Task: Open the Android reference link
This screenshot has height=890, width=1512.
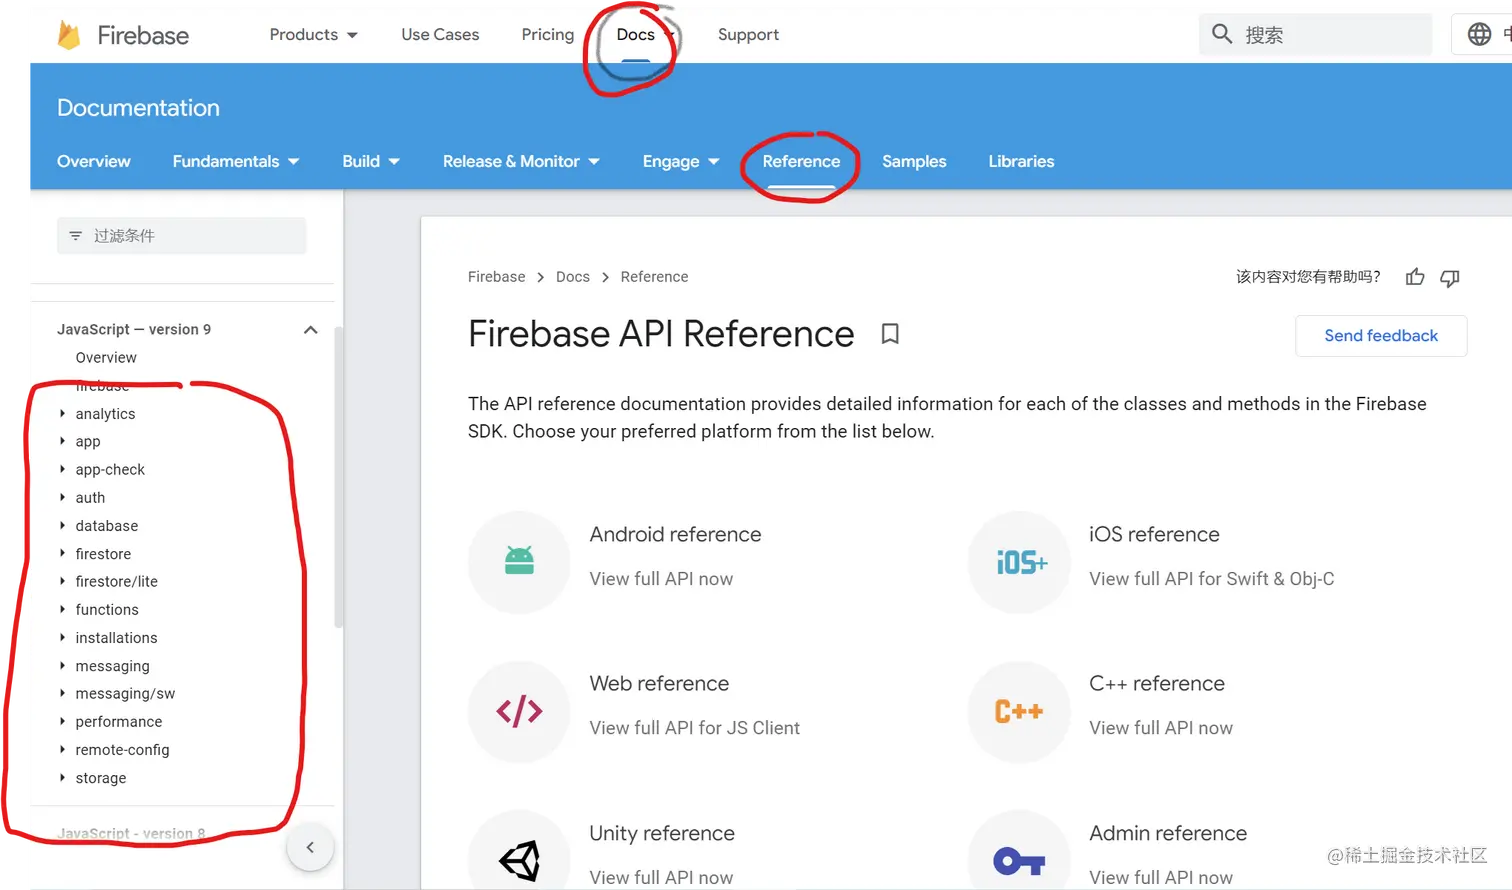Action: click(675, 534)
